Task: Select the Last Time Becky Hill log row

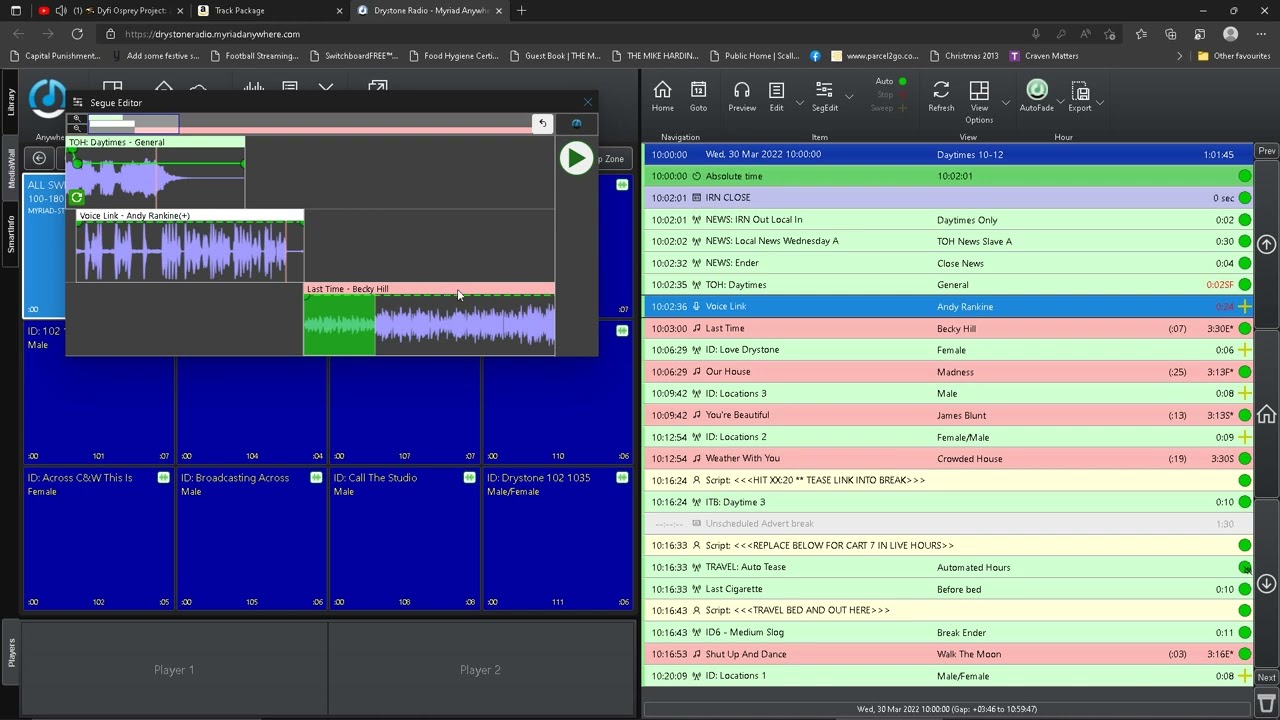Action: click(948, 328)
